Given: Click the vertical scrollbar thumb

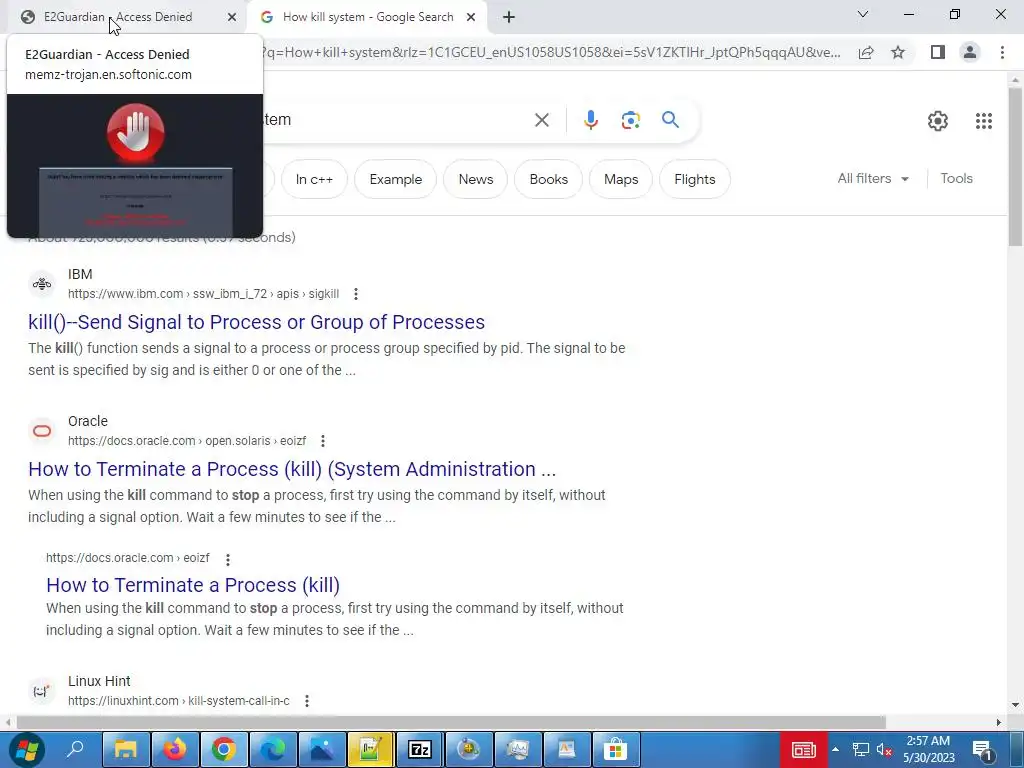Looking at the screenshot, I should pyautogui.click(x=1015, y=167).
